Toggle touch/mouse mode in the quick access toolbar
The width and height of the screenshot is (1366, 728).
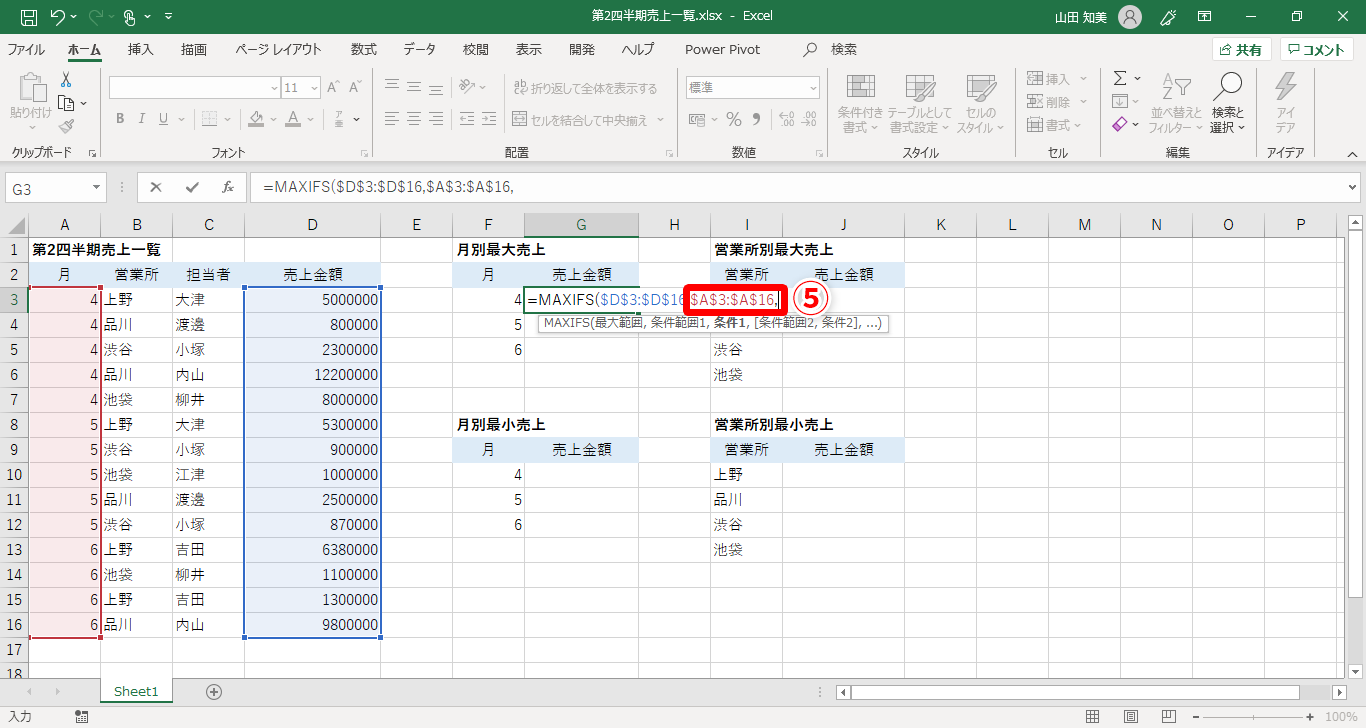click(x=132, y=17)
